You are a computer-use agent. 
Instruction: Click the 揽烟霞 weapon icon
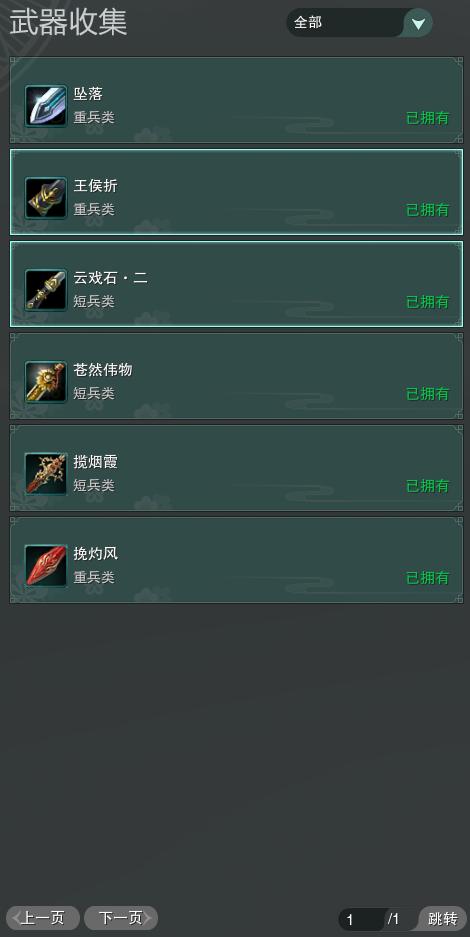(x=46, y=474)
